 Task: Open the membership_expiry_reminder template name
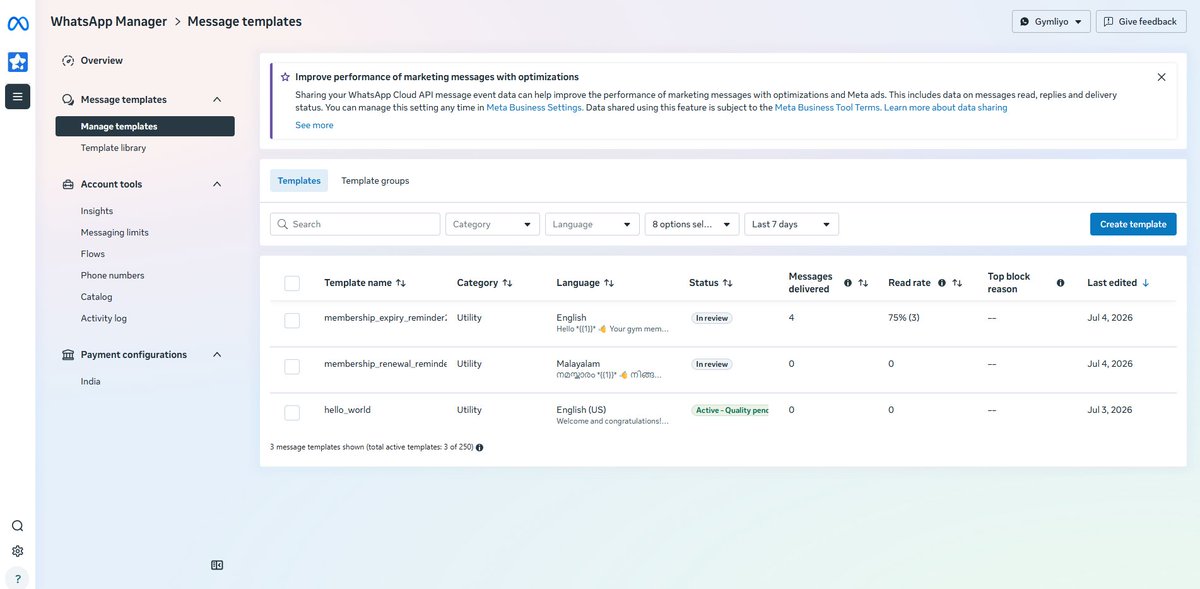click(x=385, y=318)
